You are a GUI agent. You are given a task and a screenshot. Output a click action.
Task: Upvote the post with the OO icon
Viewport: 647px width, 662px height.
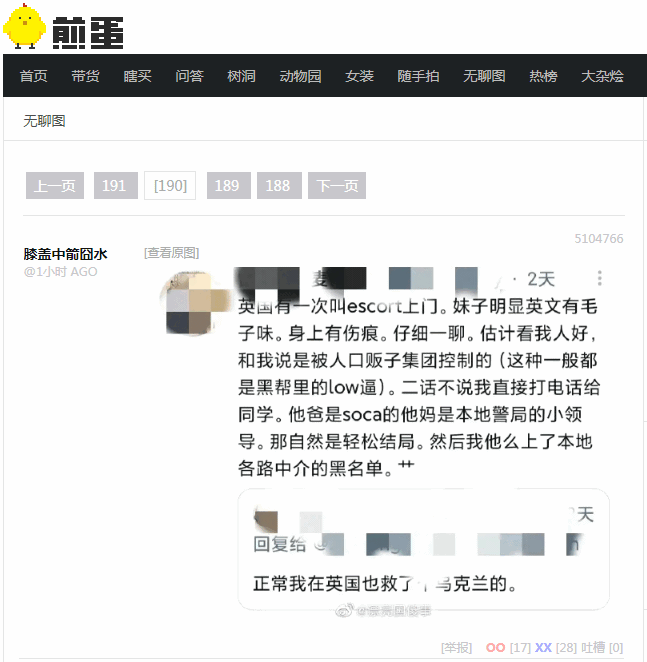tap(495, 648)
